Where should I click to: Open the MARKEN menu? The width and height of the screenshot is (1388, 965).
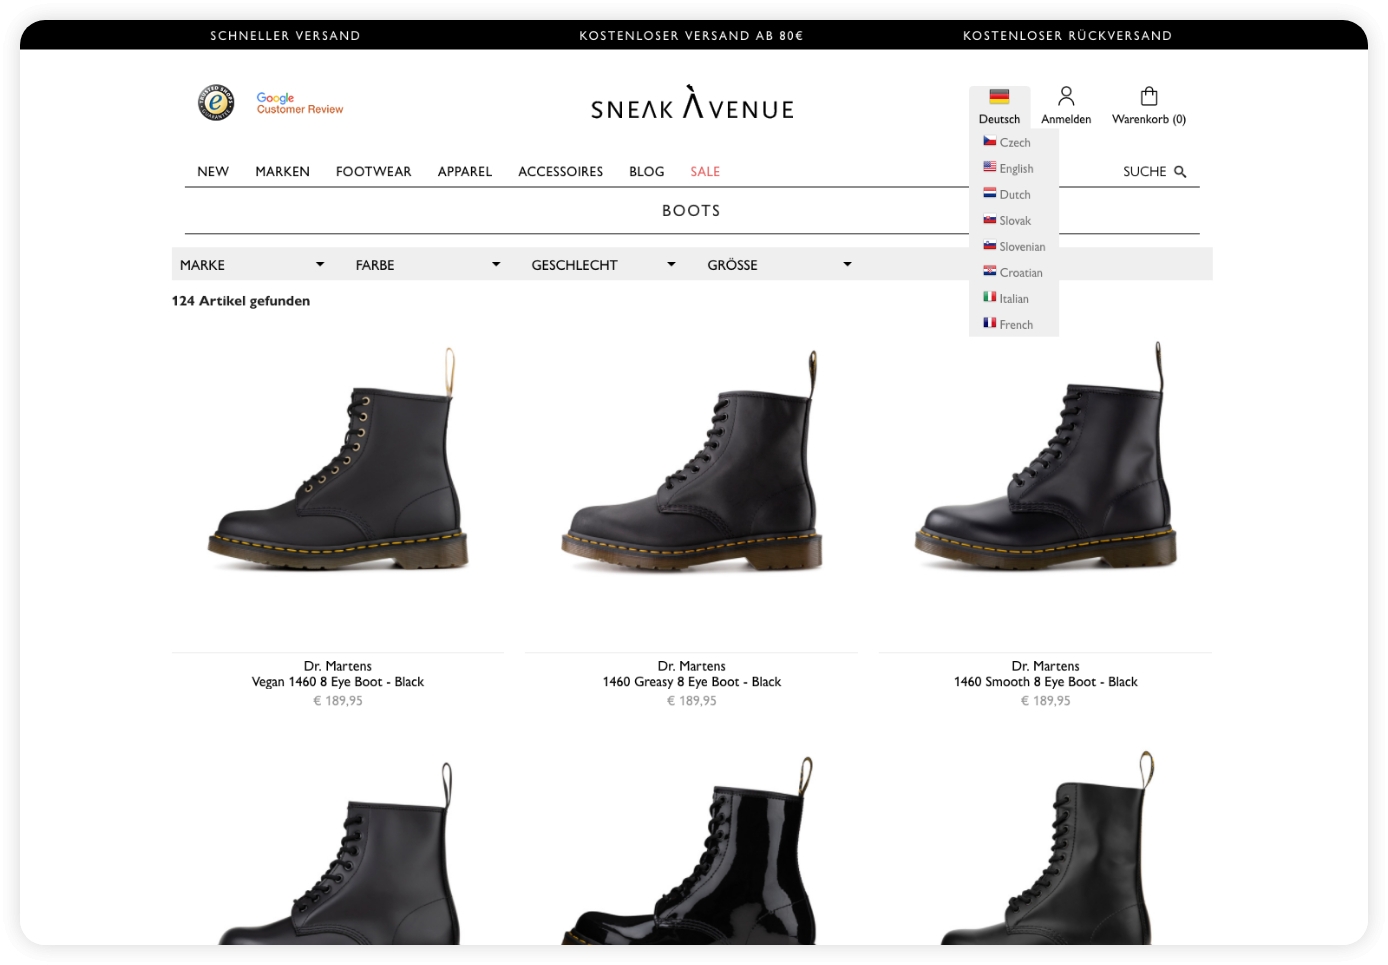pyautogui.click(x=282, y=172)
